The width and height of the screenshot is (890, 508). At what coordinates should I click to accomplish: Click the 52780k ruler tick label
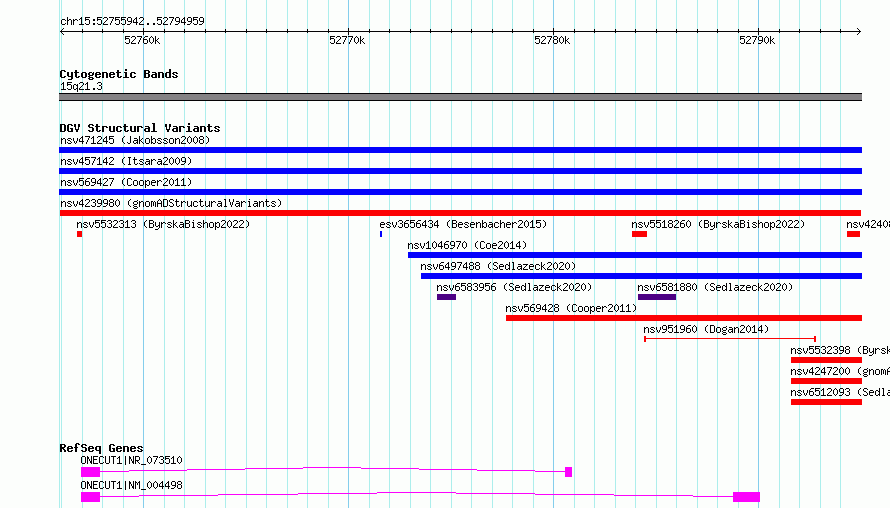(552, 40)
